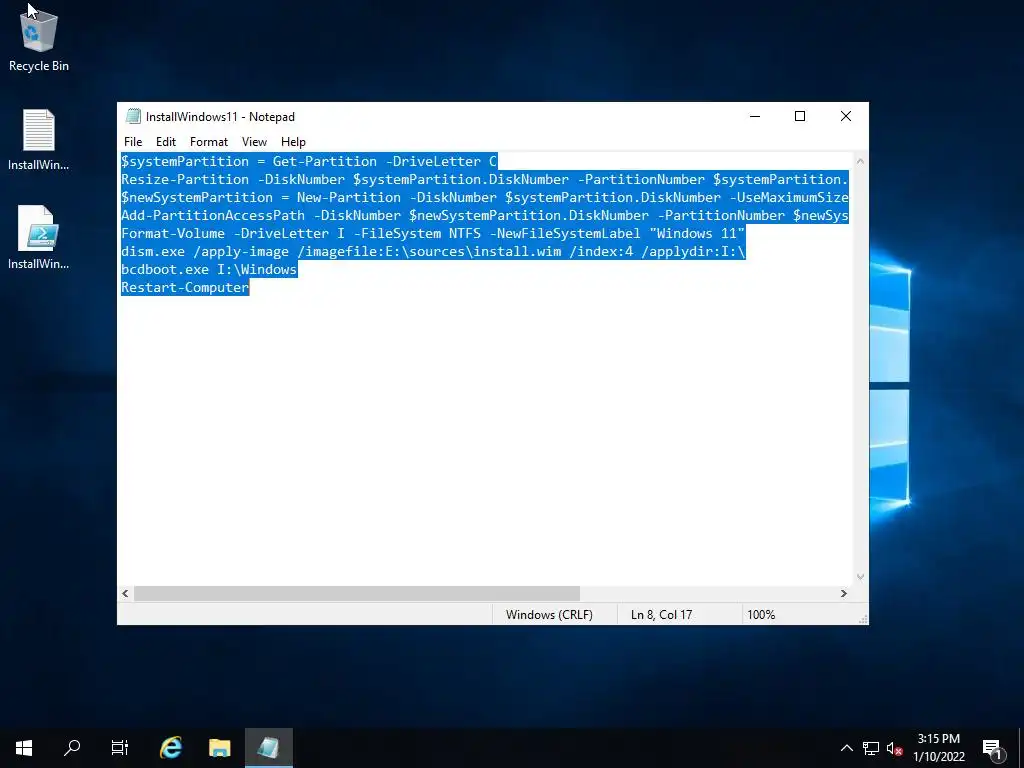Click the Restart-Computer line
This screenshot has height=768, width=1024.
click(x=185, y=287)
